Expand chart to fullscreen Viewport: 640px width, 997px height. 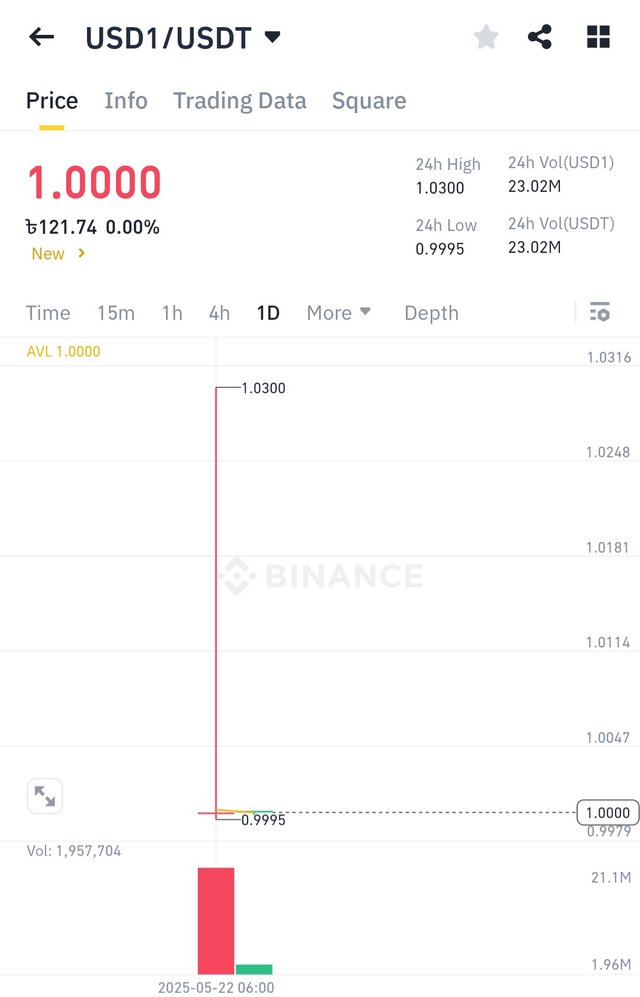44,795
